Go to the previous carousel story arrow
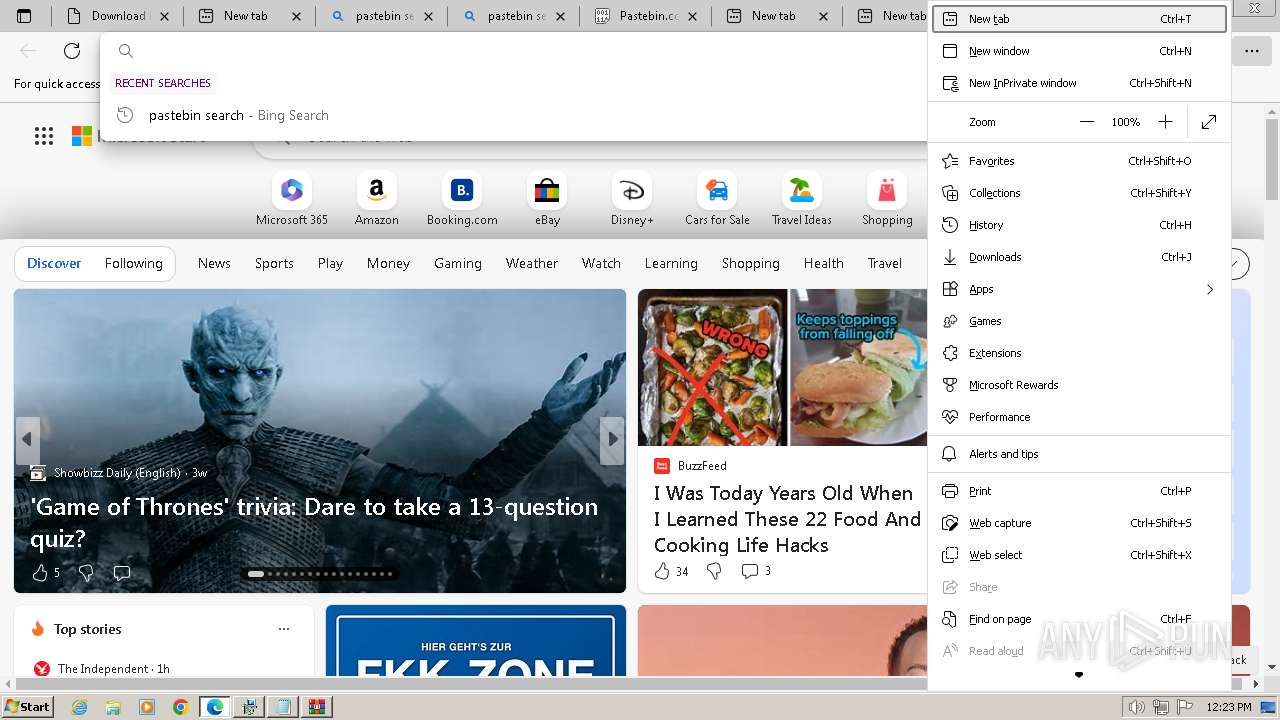The width and height of the screenshot is (1280, 720). [27, 440]
